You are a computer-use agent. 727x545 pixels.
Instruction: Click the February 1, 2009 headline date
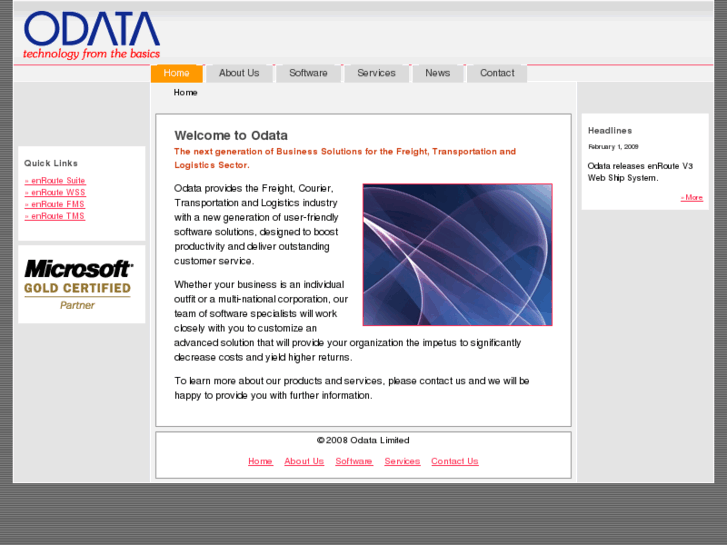pyautogui.click(x=613, y=147)
